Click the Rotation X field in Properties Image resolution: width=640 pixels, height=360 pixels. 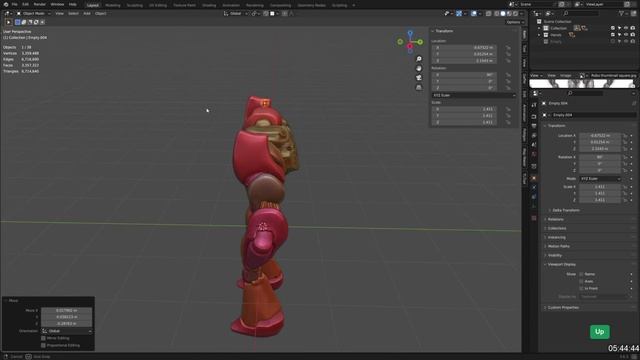click(x=600, y=157)
